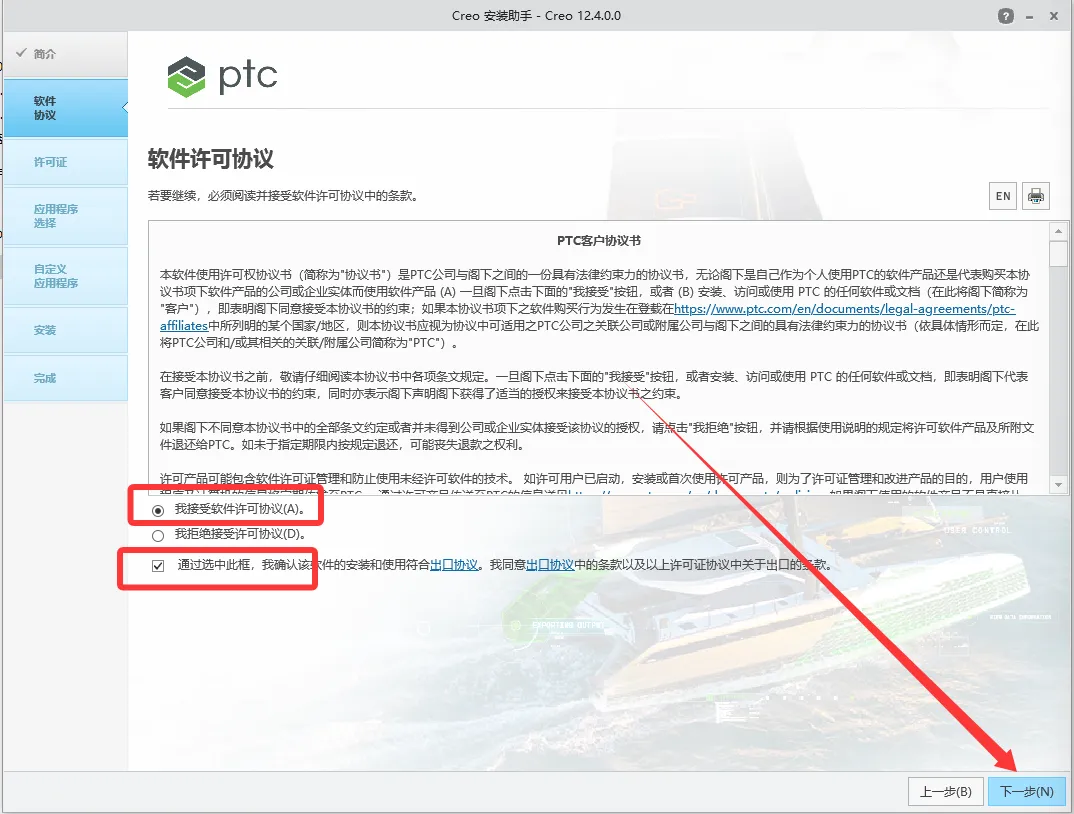Minimize the Creo installer window
The height and width of the screenshot is (814, 1074).
click(1029, 16)
